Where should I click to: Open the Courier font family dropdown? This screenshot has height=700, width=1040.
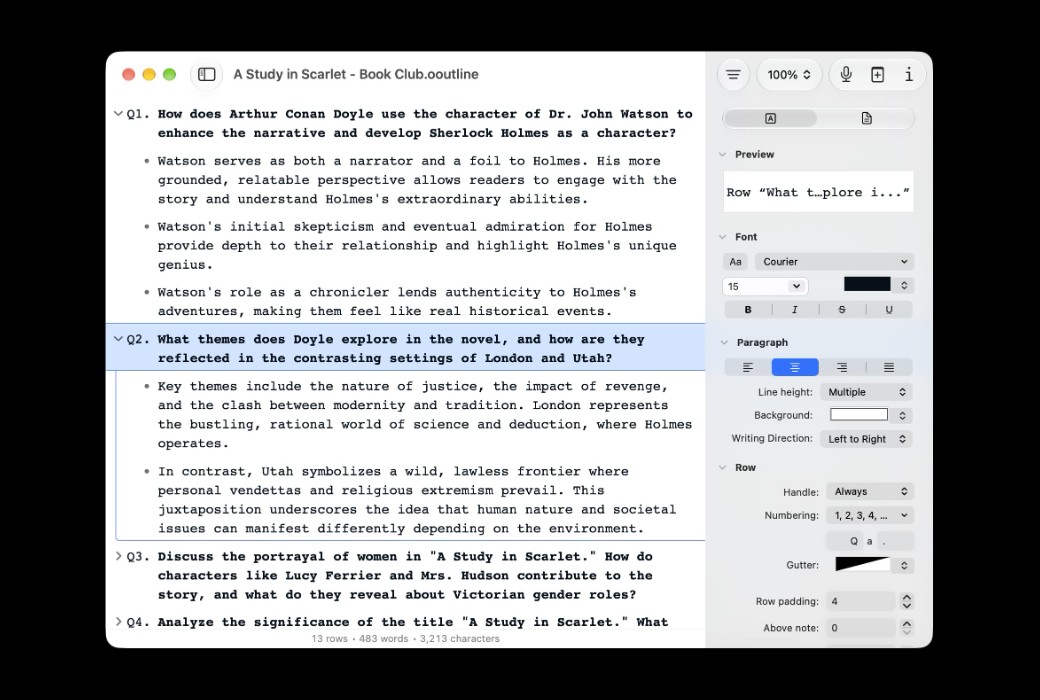[x=834, y=261]
